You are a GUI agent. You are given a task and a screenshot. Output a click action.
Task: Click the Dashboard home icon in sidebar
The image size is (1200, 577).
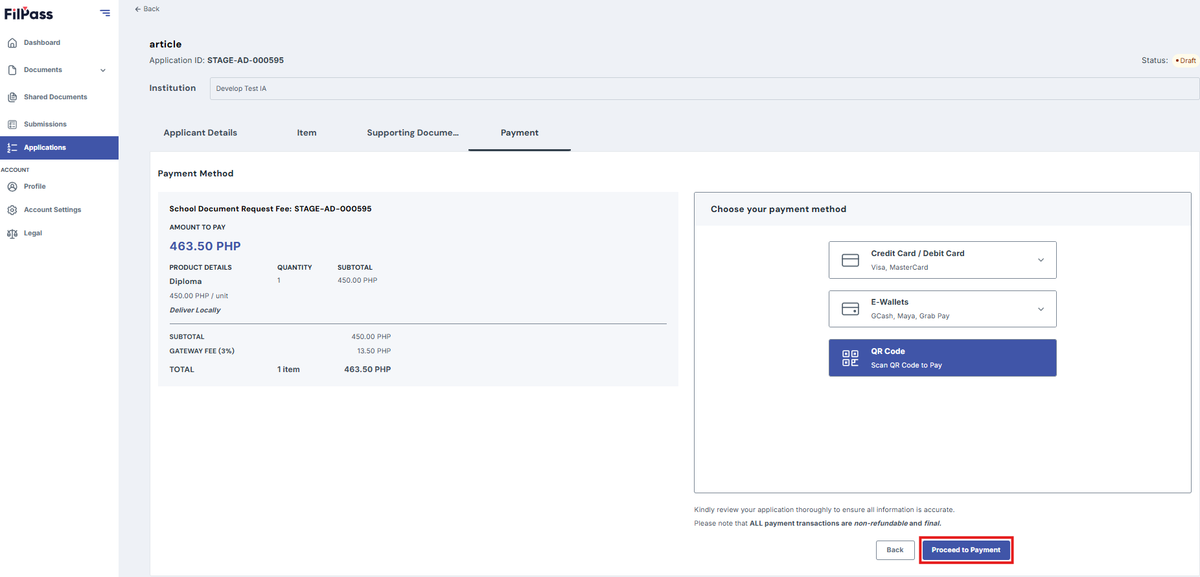coord(12,43)
